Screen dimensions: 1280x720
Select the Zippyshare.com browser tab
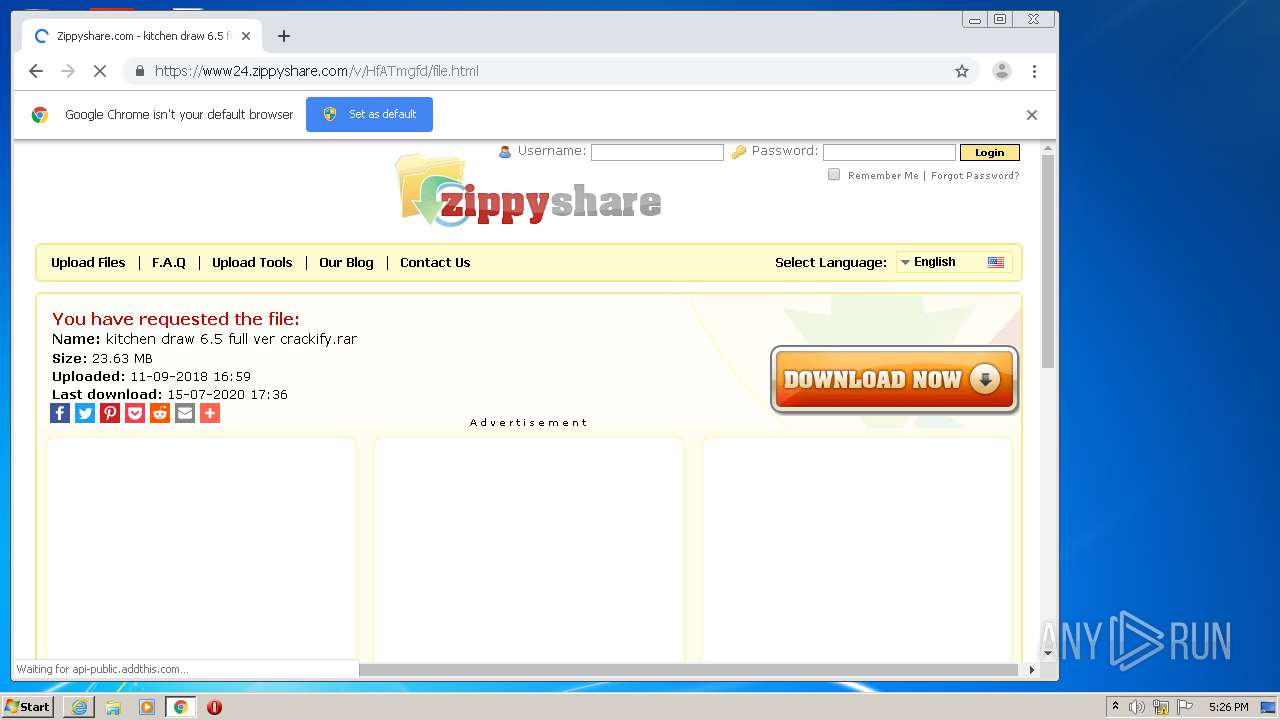click(140, 36)
